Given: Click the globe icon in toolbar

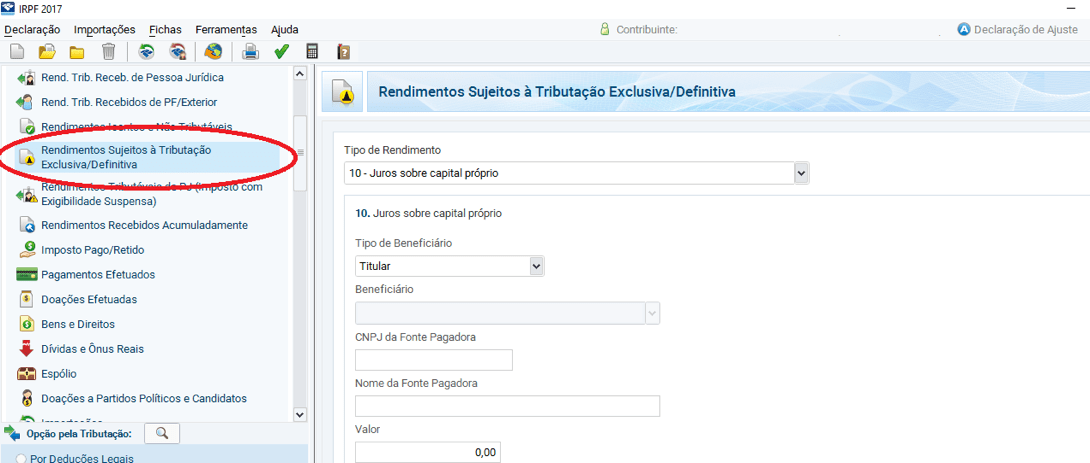Looking at the screenshot, I should point(213,52).
